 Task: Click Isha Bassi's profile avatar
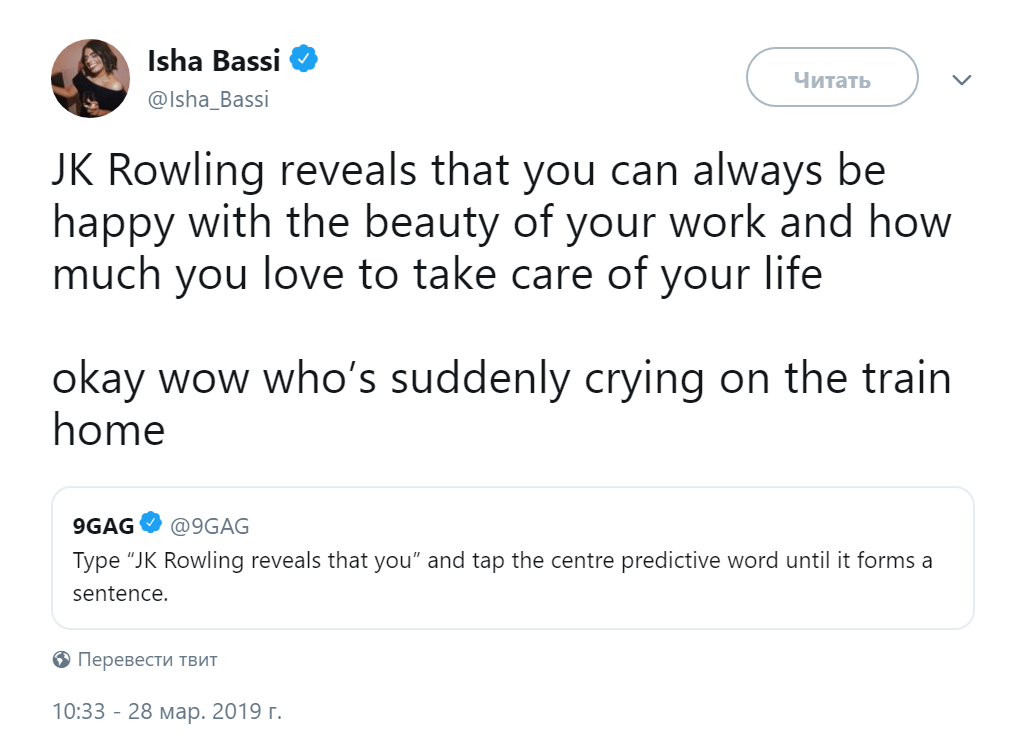pyautogui.click(x=90, y=78)
